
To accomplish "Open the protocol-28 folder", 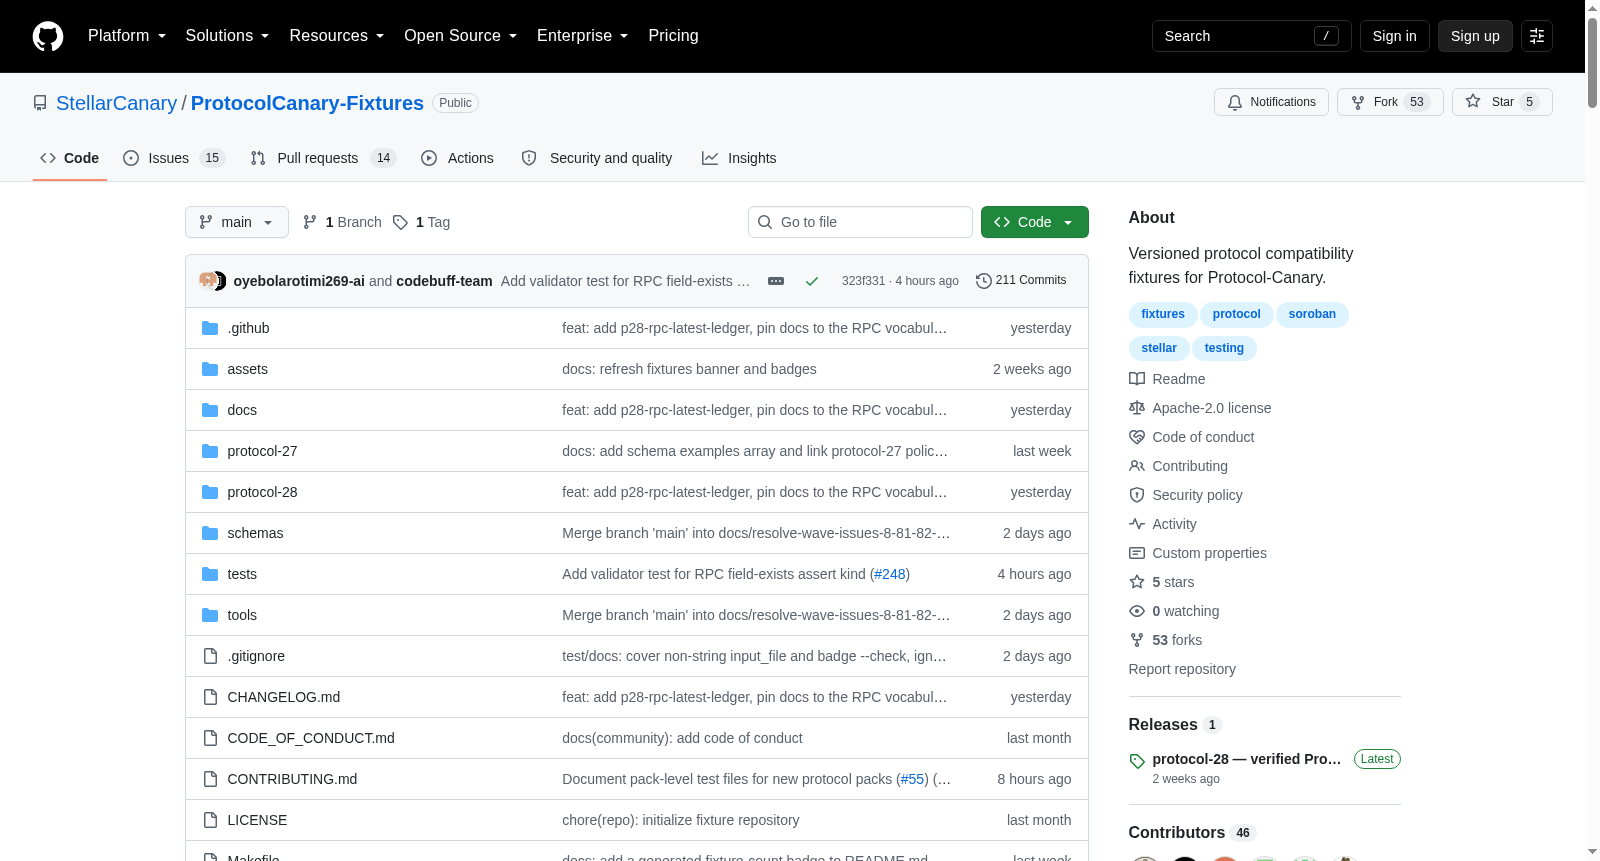I will [262, 492].
